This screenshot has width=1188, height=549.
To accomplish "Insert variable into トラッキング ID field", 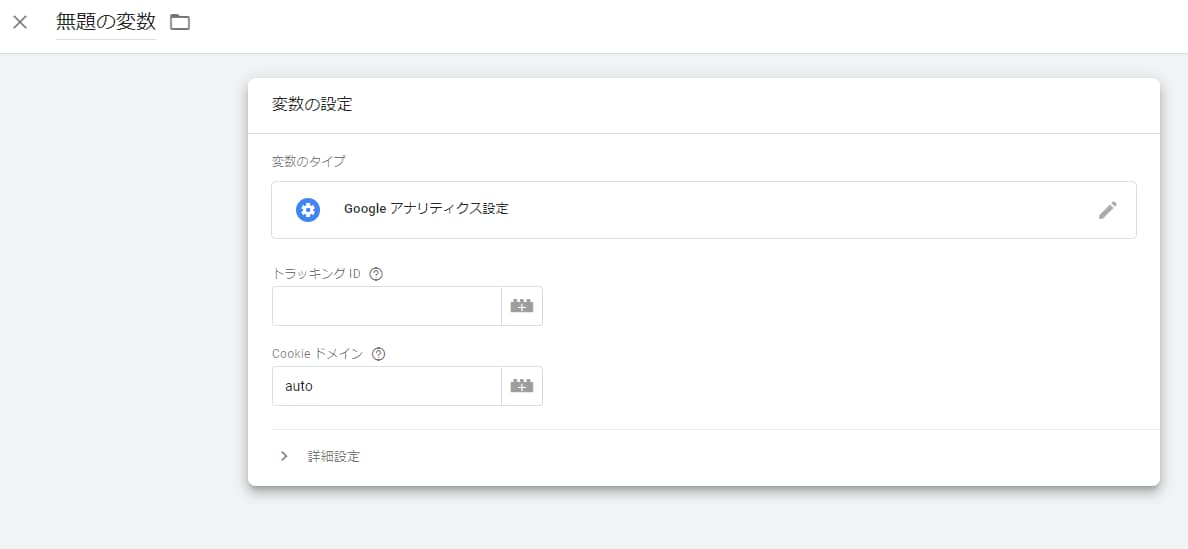I will [522, 306].
